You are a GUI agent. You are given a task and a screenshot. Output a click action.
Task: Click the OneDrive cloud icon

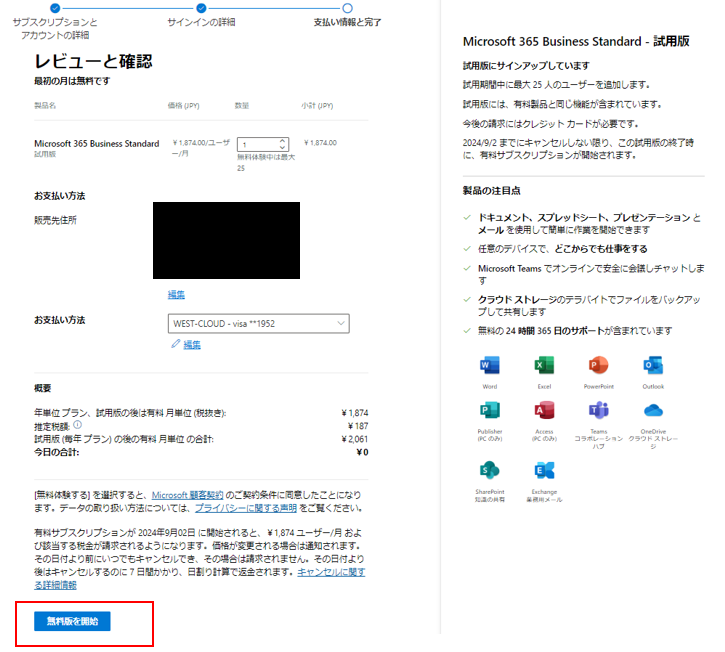pyautogui.click(x=653, y=410)
